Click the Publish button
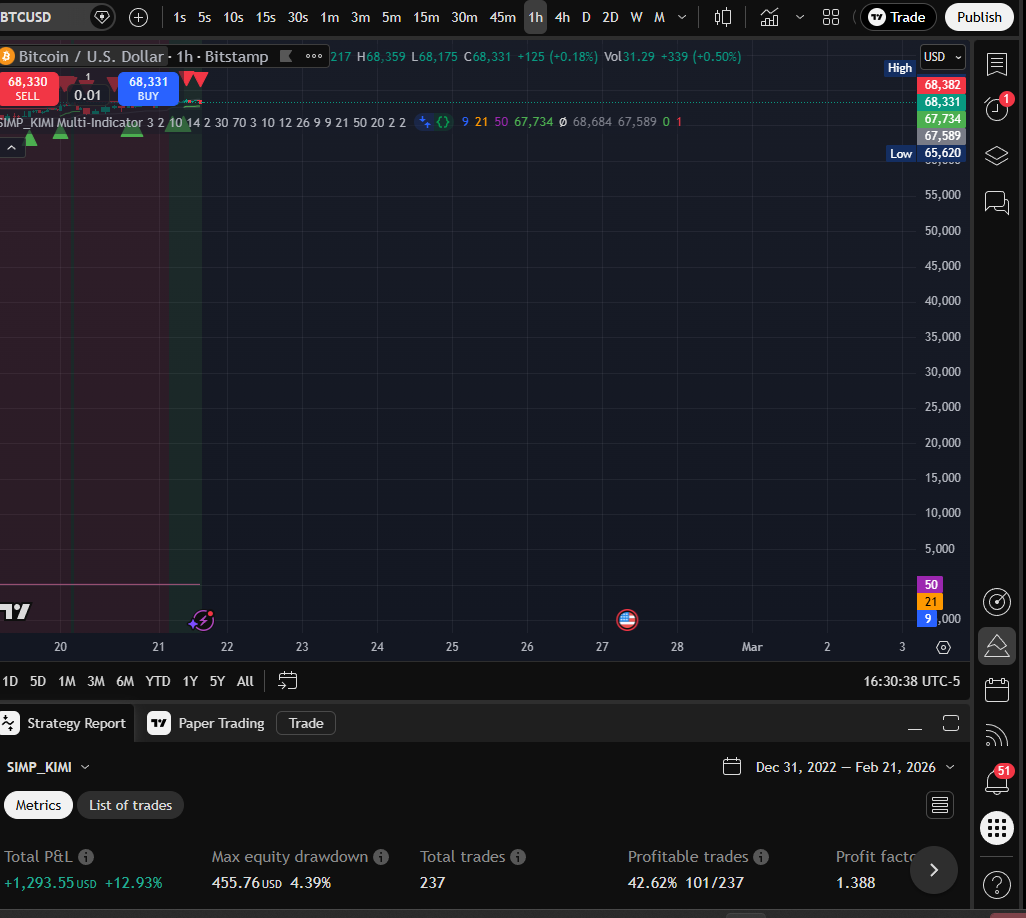This screenshot has height=918, width=1026. tap(979, 17)
